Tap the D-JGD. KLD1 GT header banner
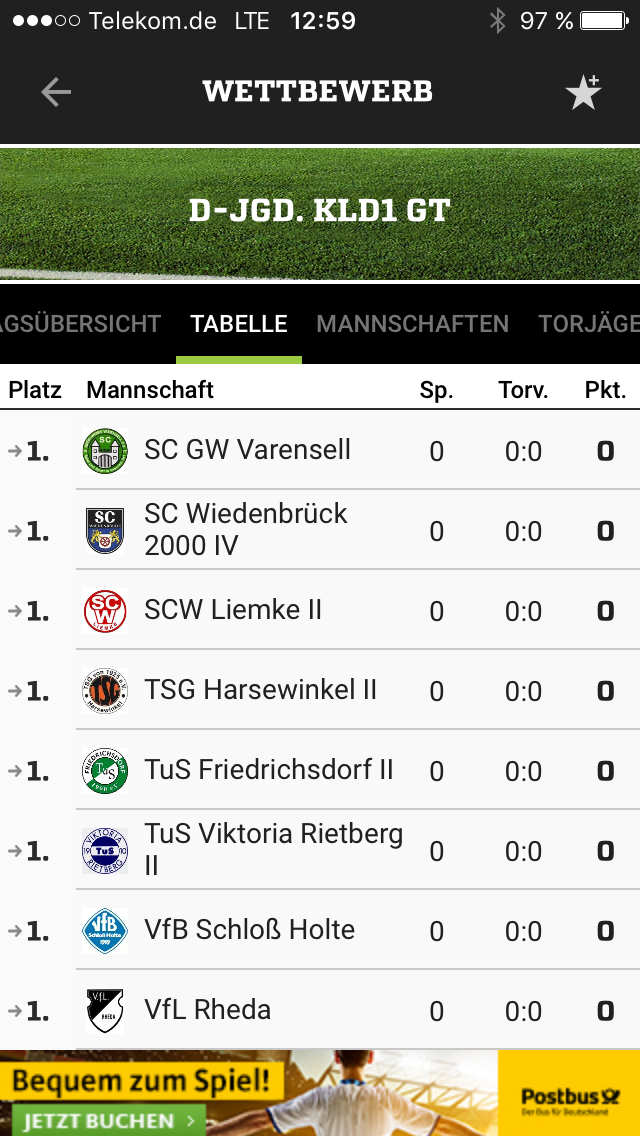 [320, 212]
